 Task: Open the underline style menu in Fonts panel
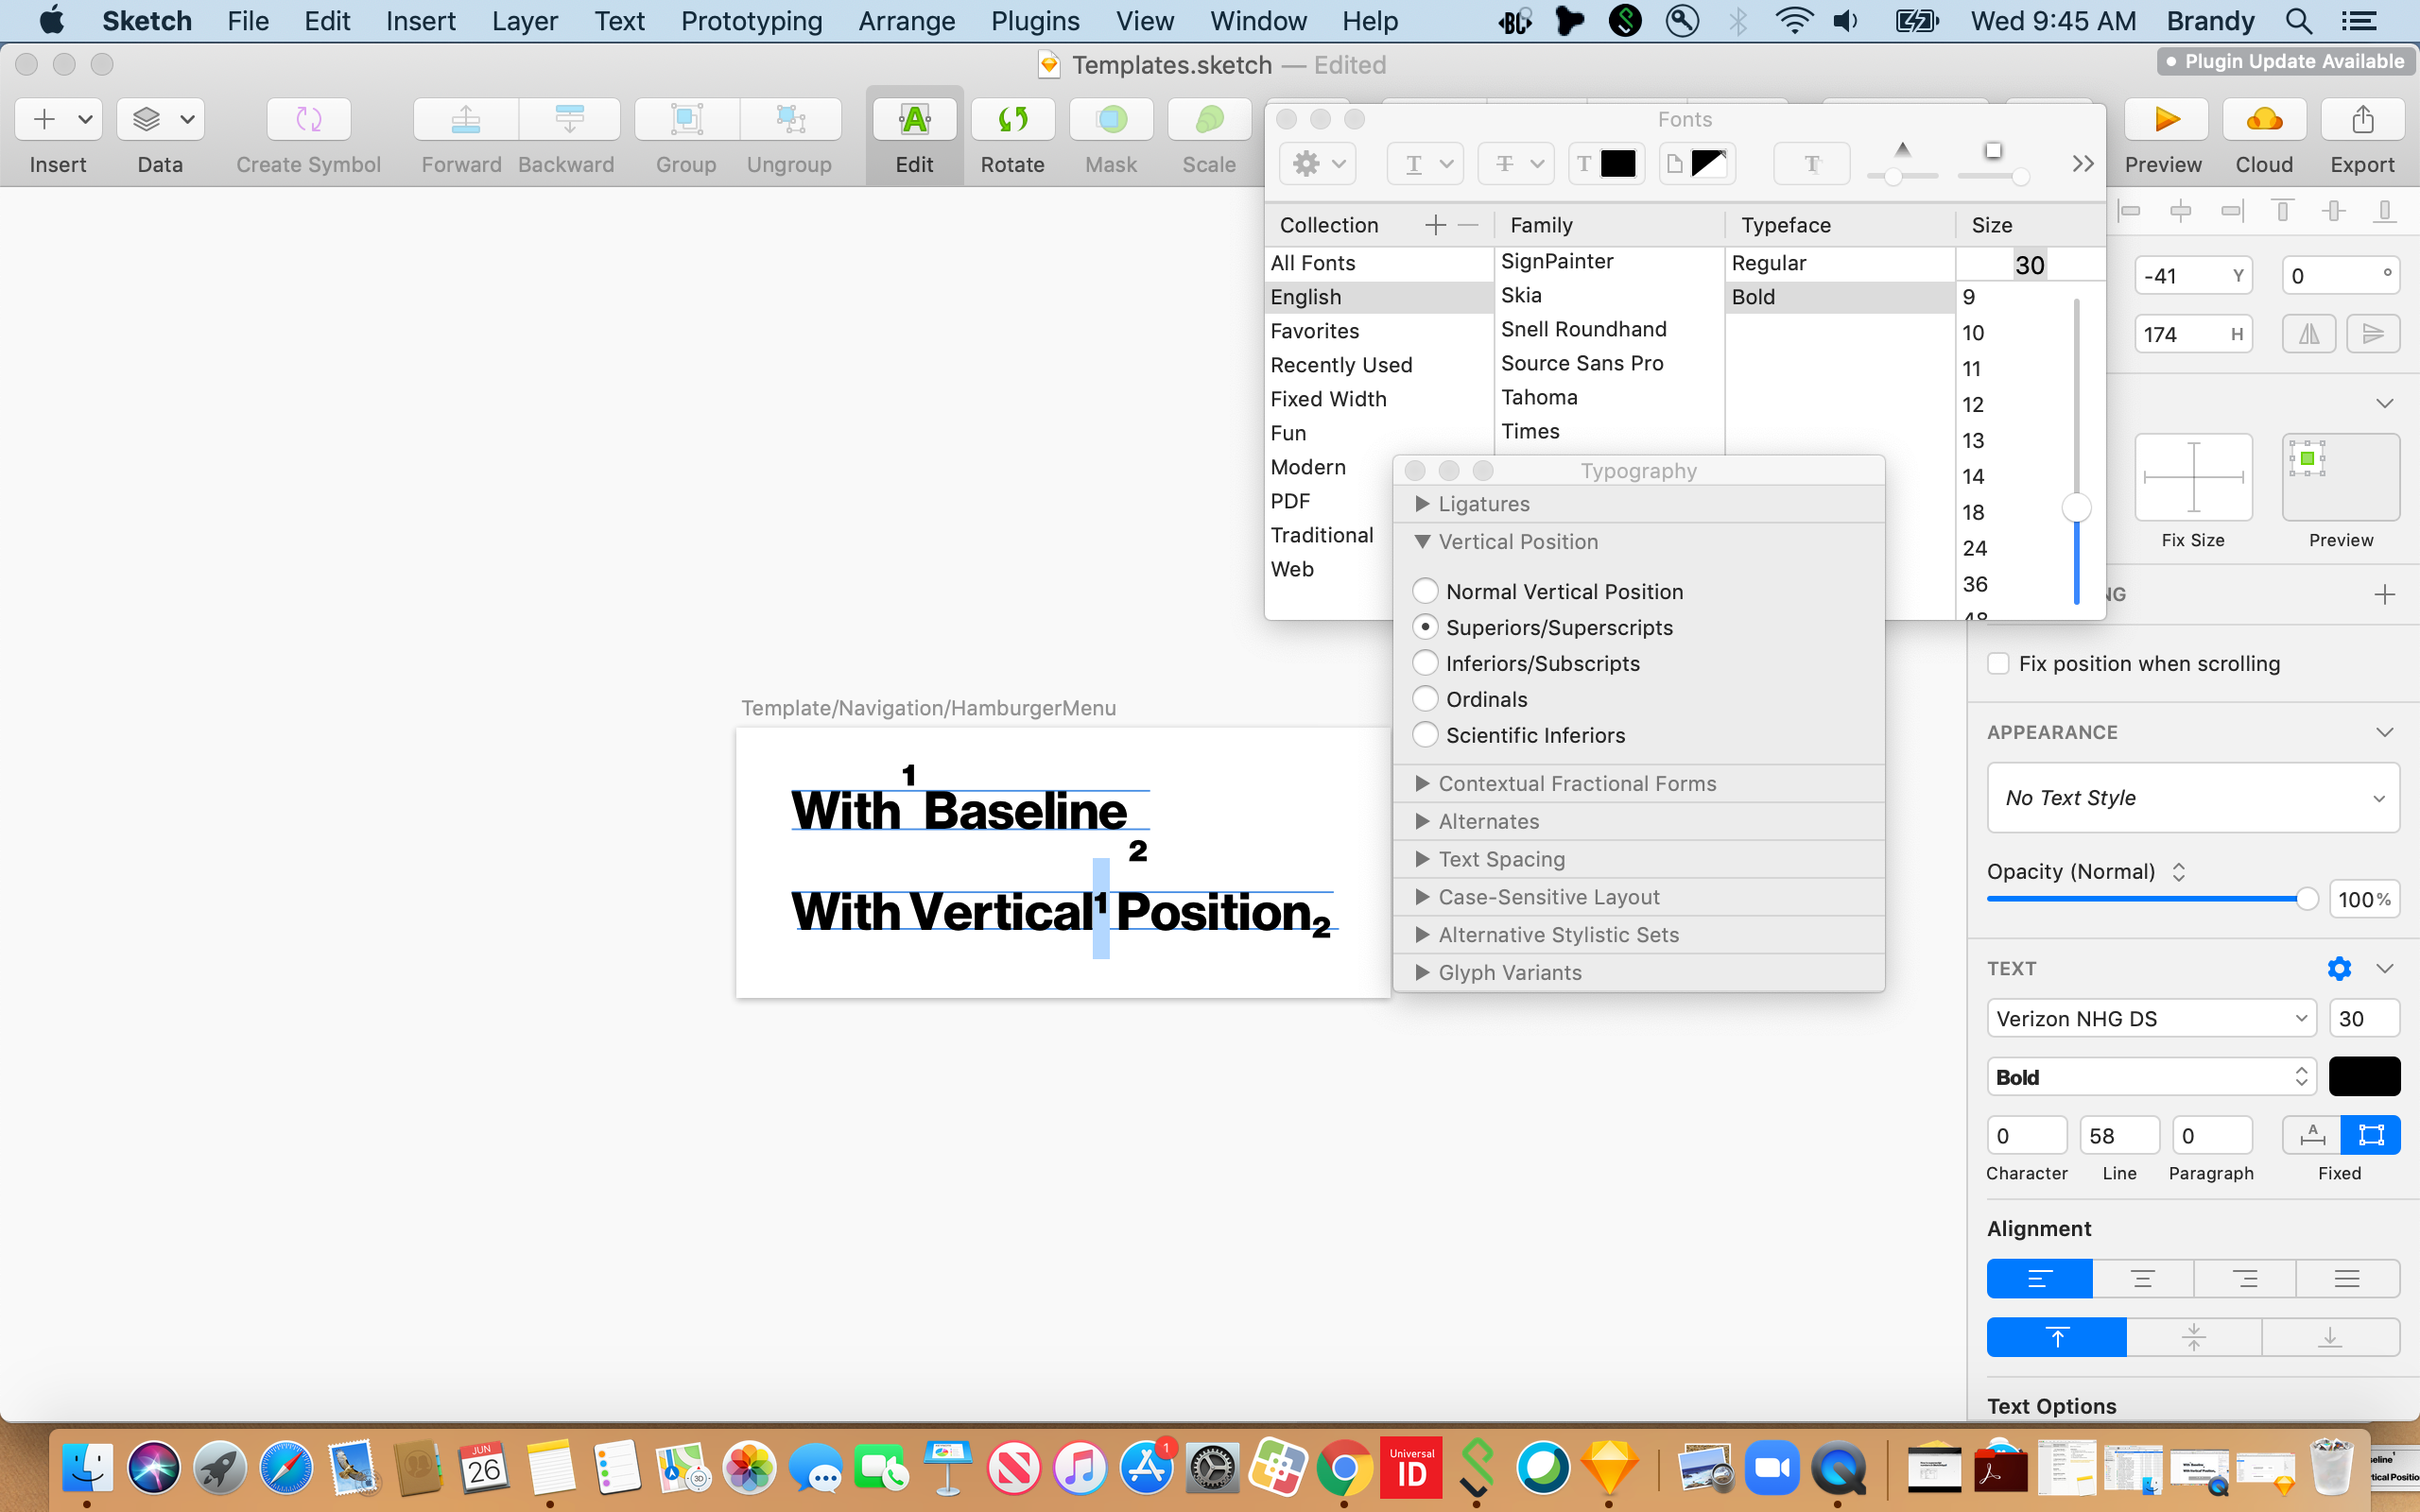1425,163
